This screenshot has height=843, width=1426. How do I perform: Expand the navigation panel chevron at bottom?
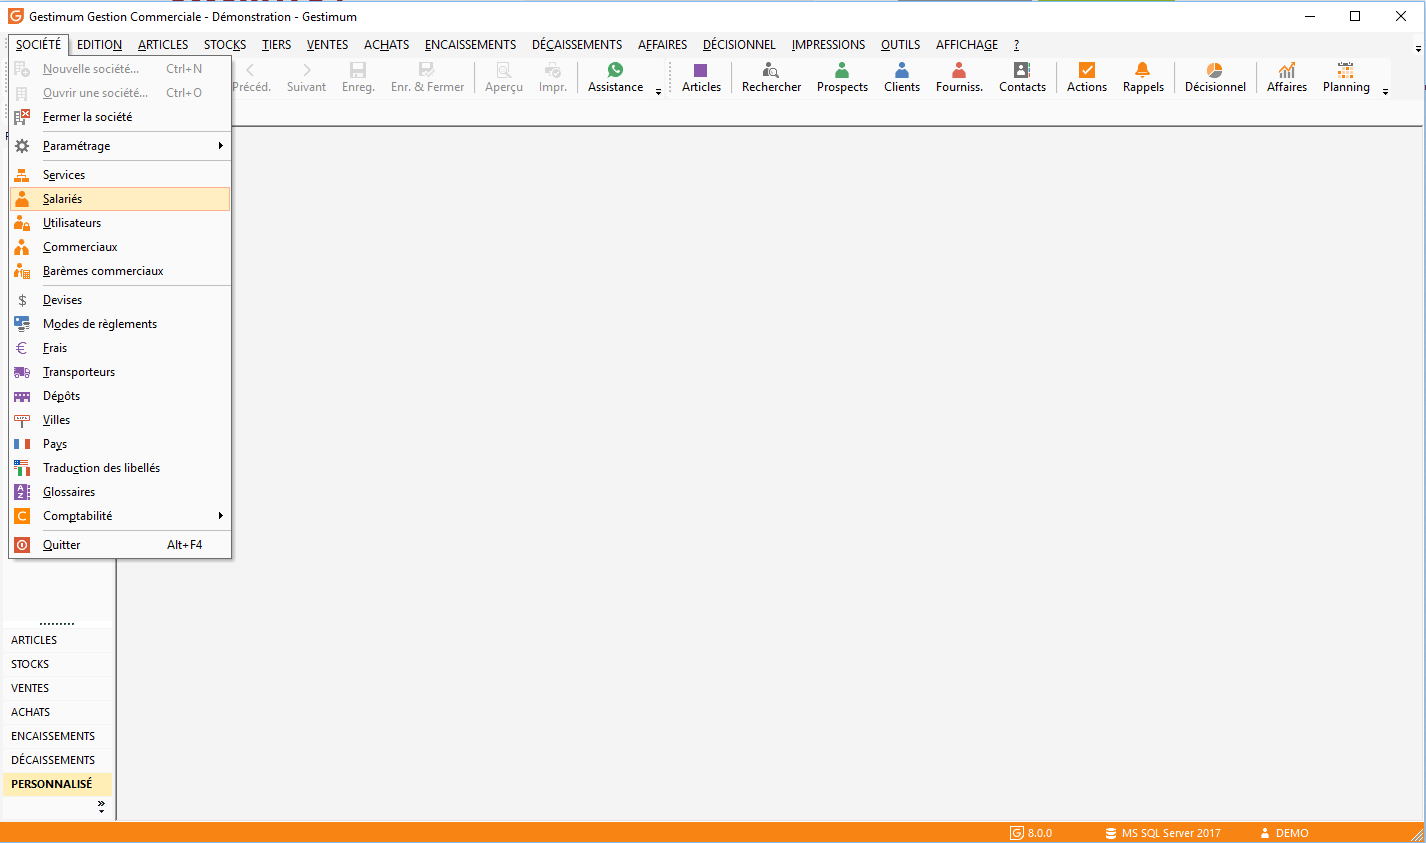tap(101, 806)
